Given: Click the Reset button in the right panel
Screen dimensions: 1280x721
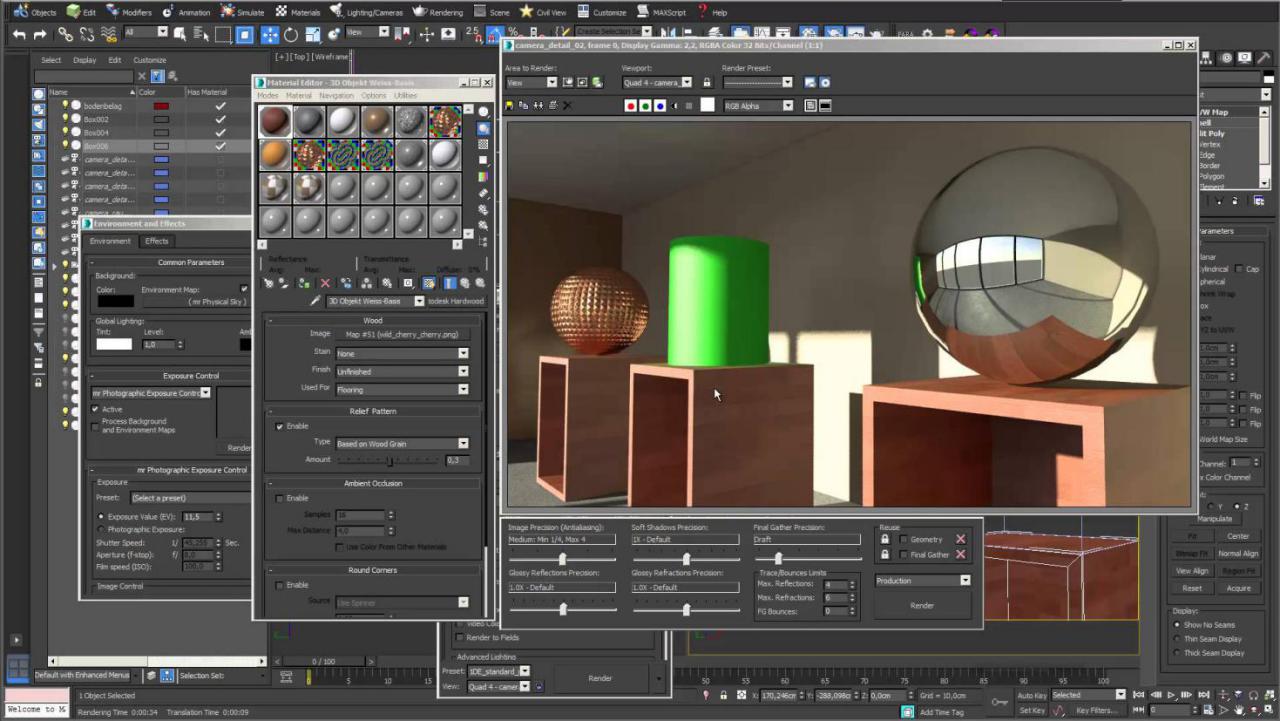Looking at the screenshot, I should pos(1195,589).
